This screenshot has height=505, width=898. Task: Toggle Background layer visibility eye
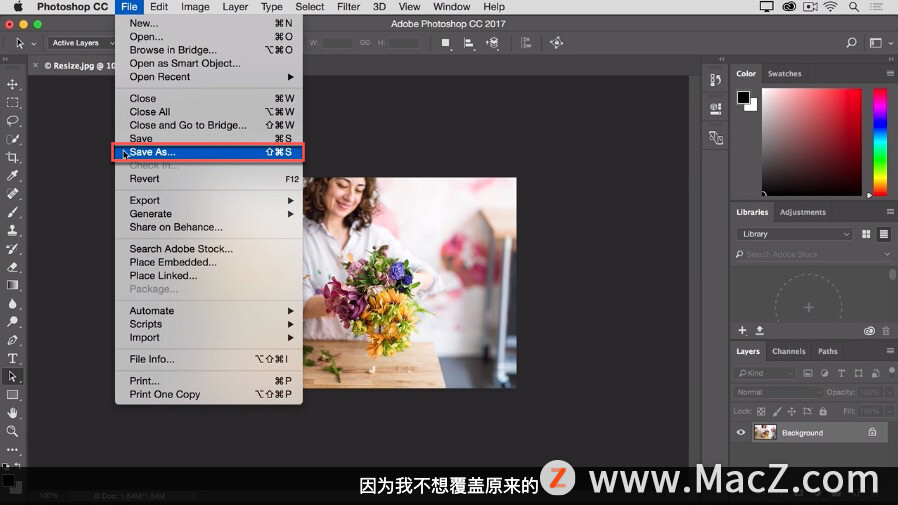click(741, 433)
